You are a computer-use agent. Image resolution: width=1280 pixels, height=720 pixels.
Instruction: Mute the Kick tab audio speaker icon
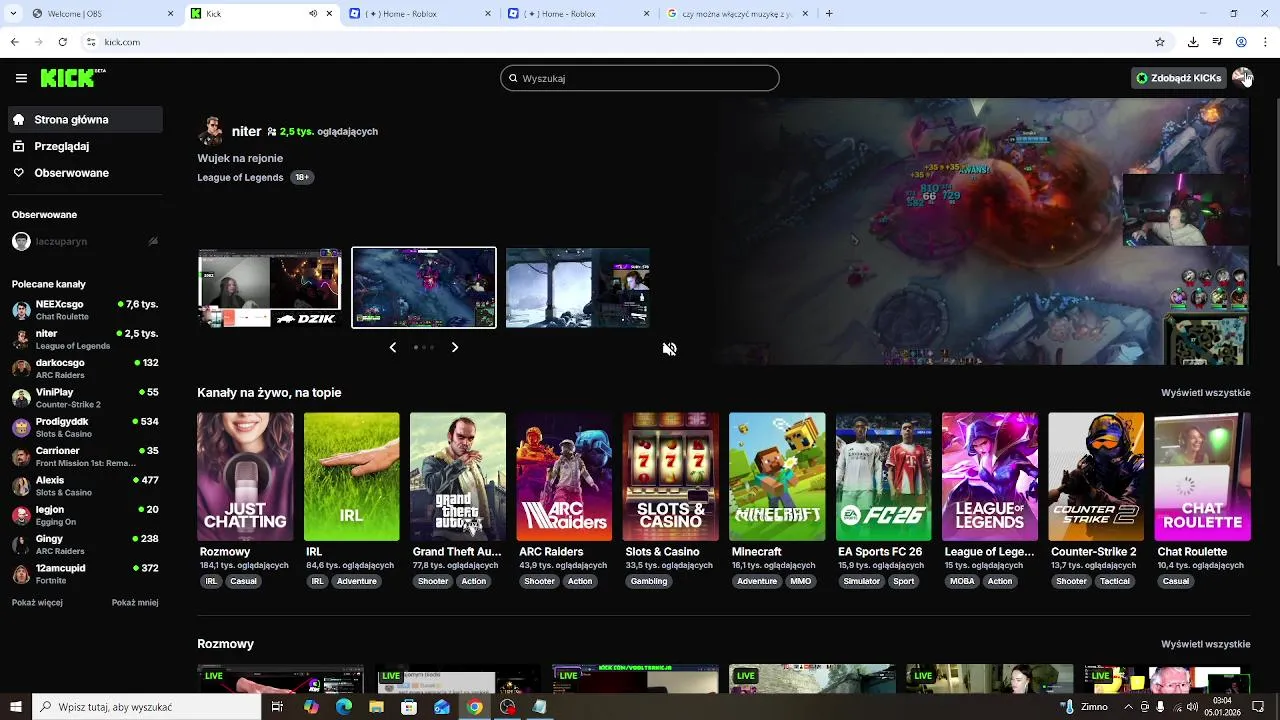[x=313, y=14]
